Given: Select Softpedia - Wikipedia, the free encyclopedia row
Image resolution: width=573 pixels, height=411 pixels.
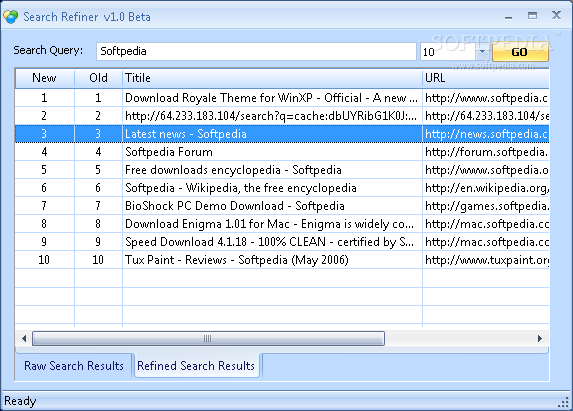Looking at the screenshot, I should coord(282,188).
